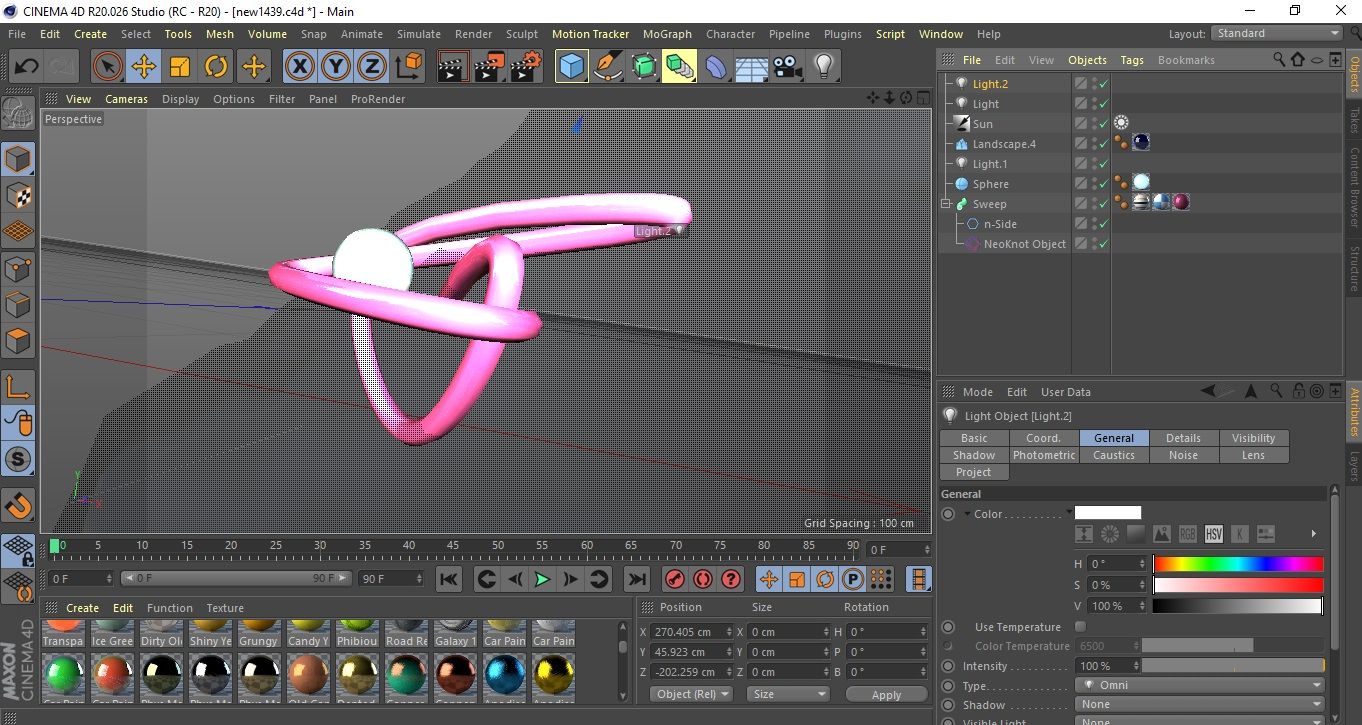Toggle visibility dots for Landscape.4
This screenshot has height=725, width=1362.
point(1093,144)
